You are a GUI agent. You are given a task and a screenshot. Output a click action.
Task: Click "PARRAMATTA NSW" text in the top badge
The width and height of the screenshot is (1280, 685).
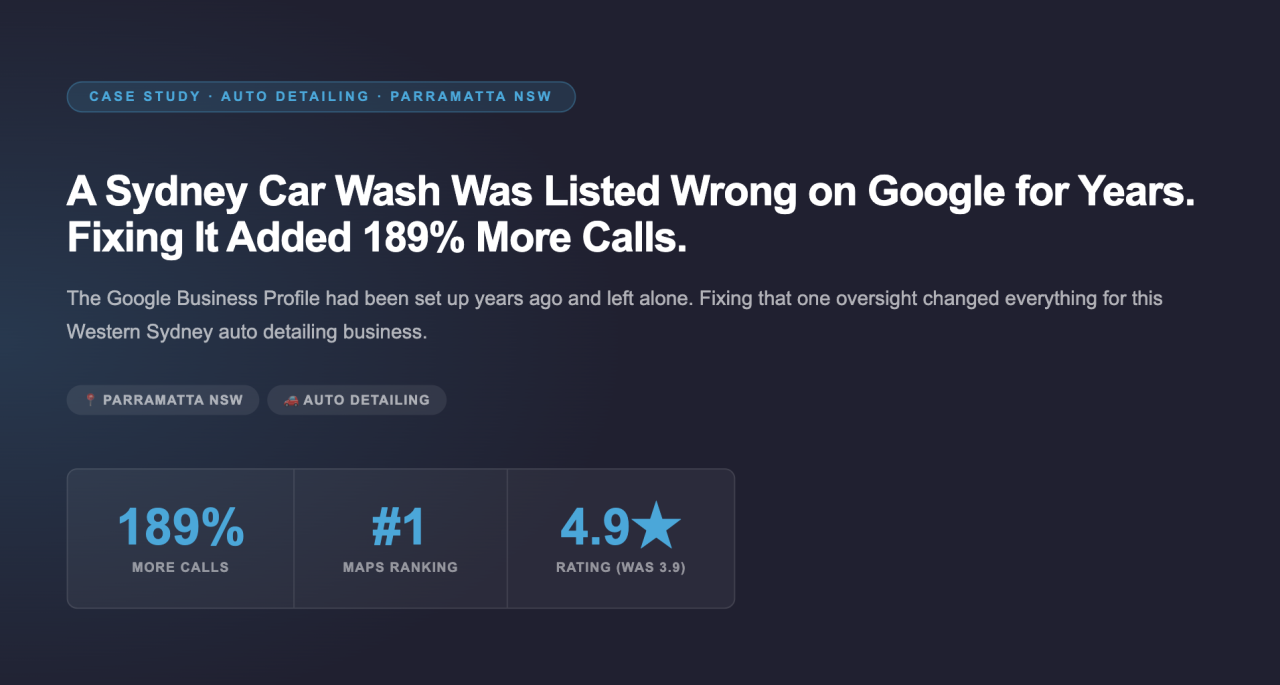[474, 97]
